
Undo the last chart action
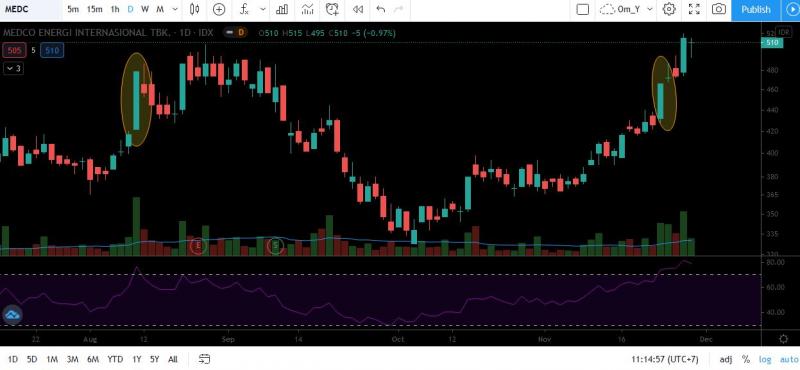[x=381, y=9]
